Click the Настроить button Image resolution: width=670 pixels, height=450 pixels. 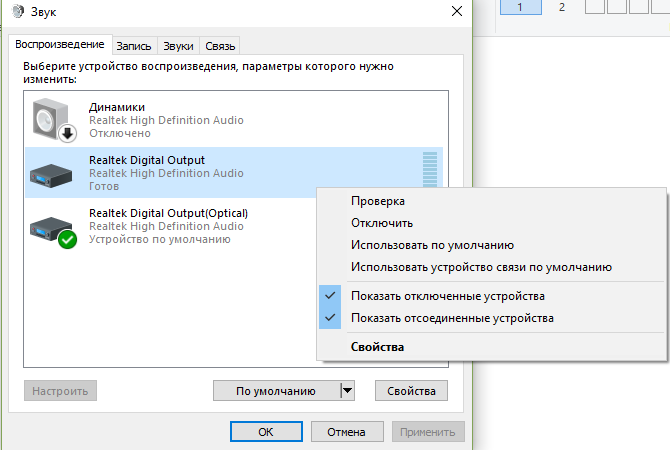pyautogui.click(x=60, y=391)
